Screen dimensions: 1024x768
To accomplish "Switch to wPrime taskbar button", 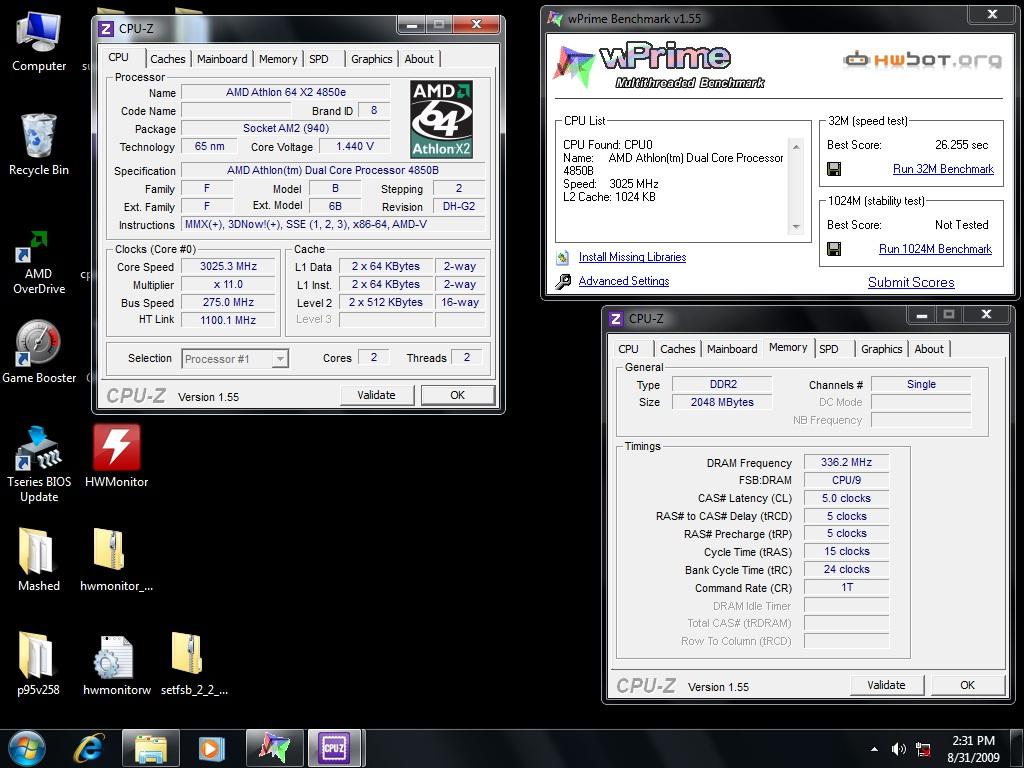I will coord(274,748).
